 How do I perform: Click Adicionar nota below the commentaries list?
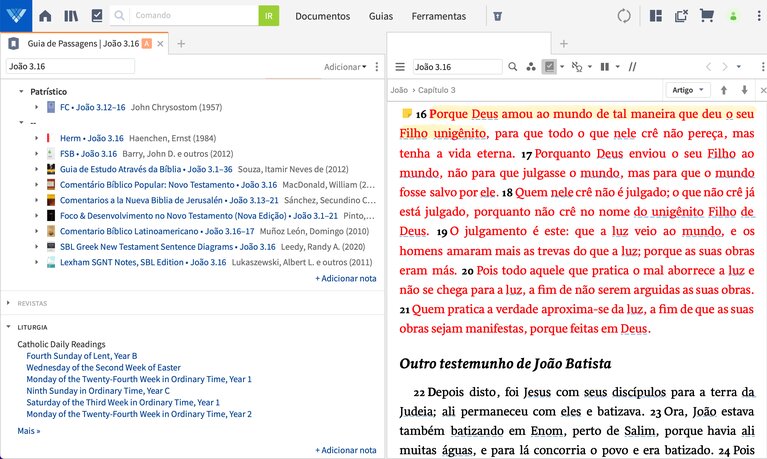345,278
